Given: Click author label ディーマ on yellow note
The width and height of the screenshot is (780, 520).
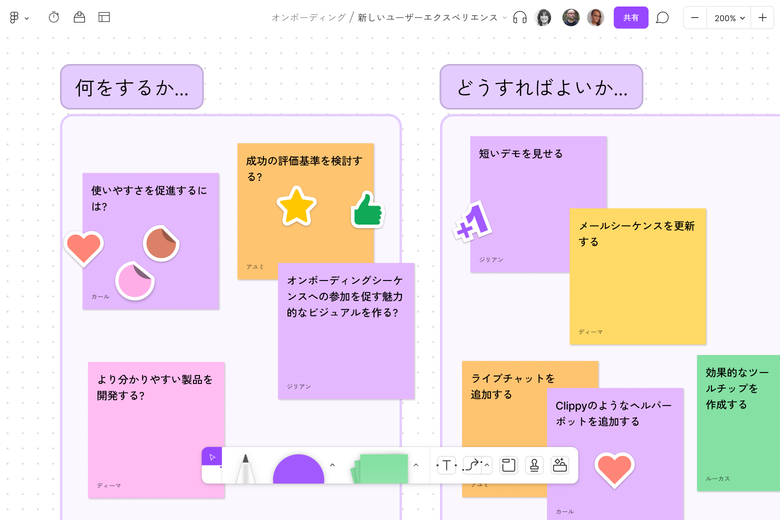Looking at the screenshot, I should (x=590, y=332).
